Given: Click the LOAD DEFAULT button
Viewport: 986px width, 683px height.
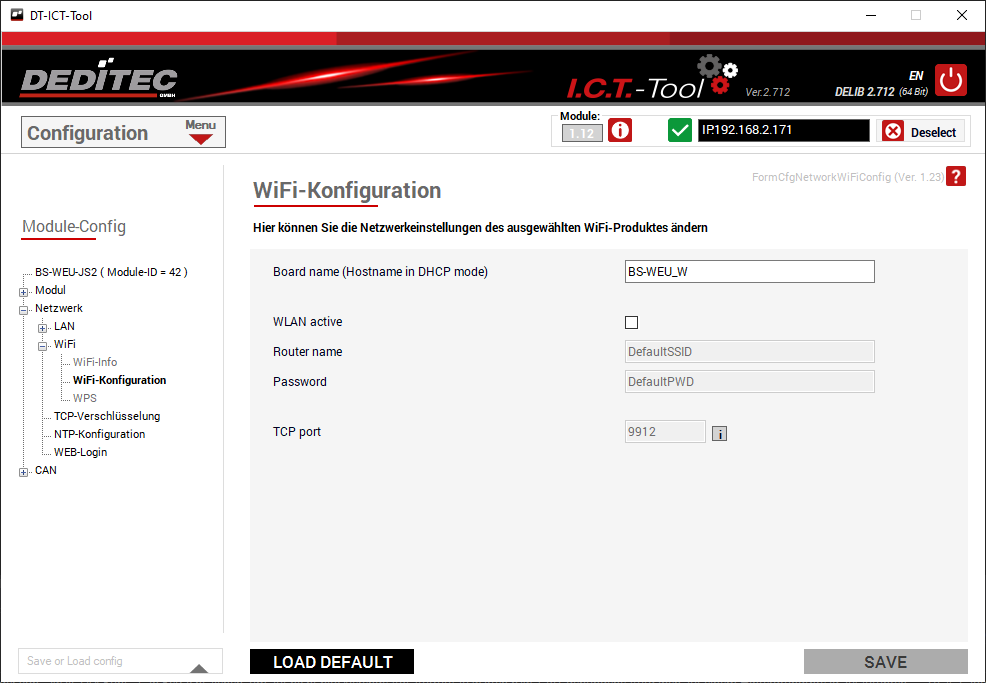Looking at the screenshot, I should [x=332, y=662].
